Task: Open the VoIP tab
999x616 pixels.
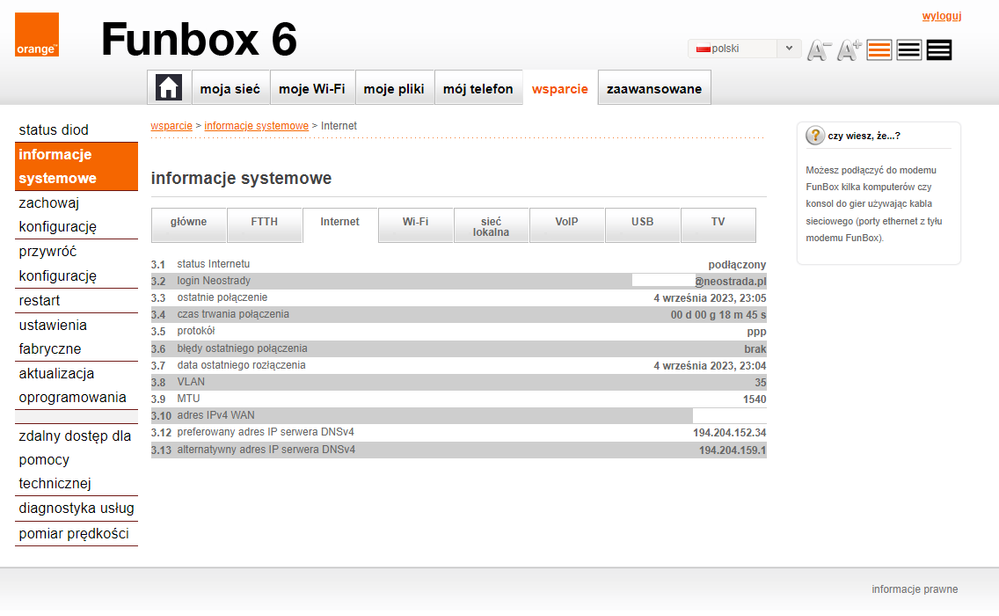Action: pos(567,222)
